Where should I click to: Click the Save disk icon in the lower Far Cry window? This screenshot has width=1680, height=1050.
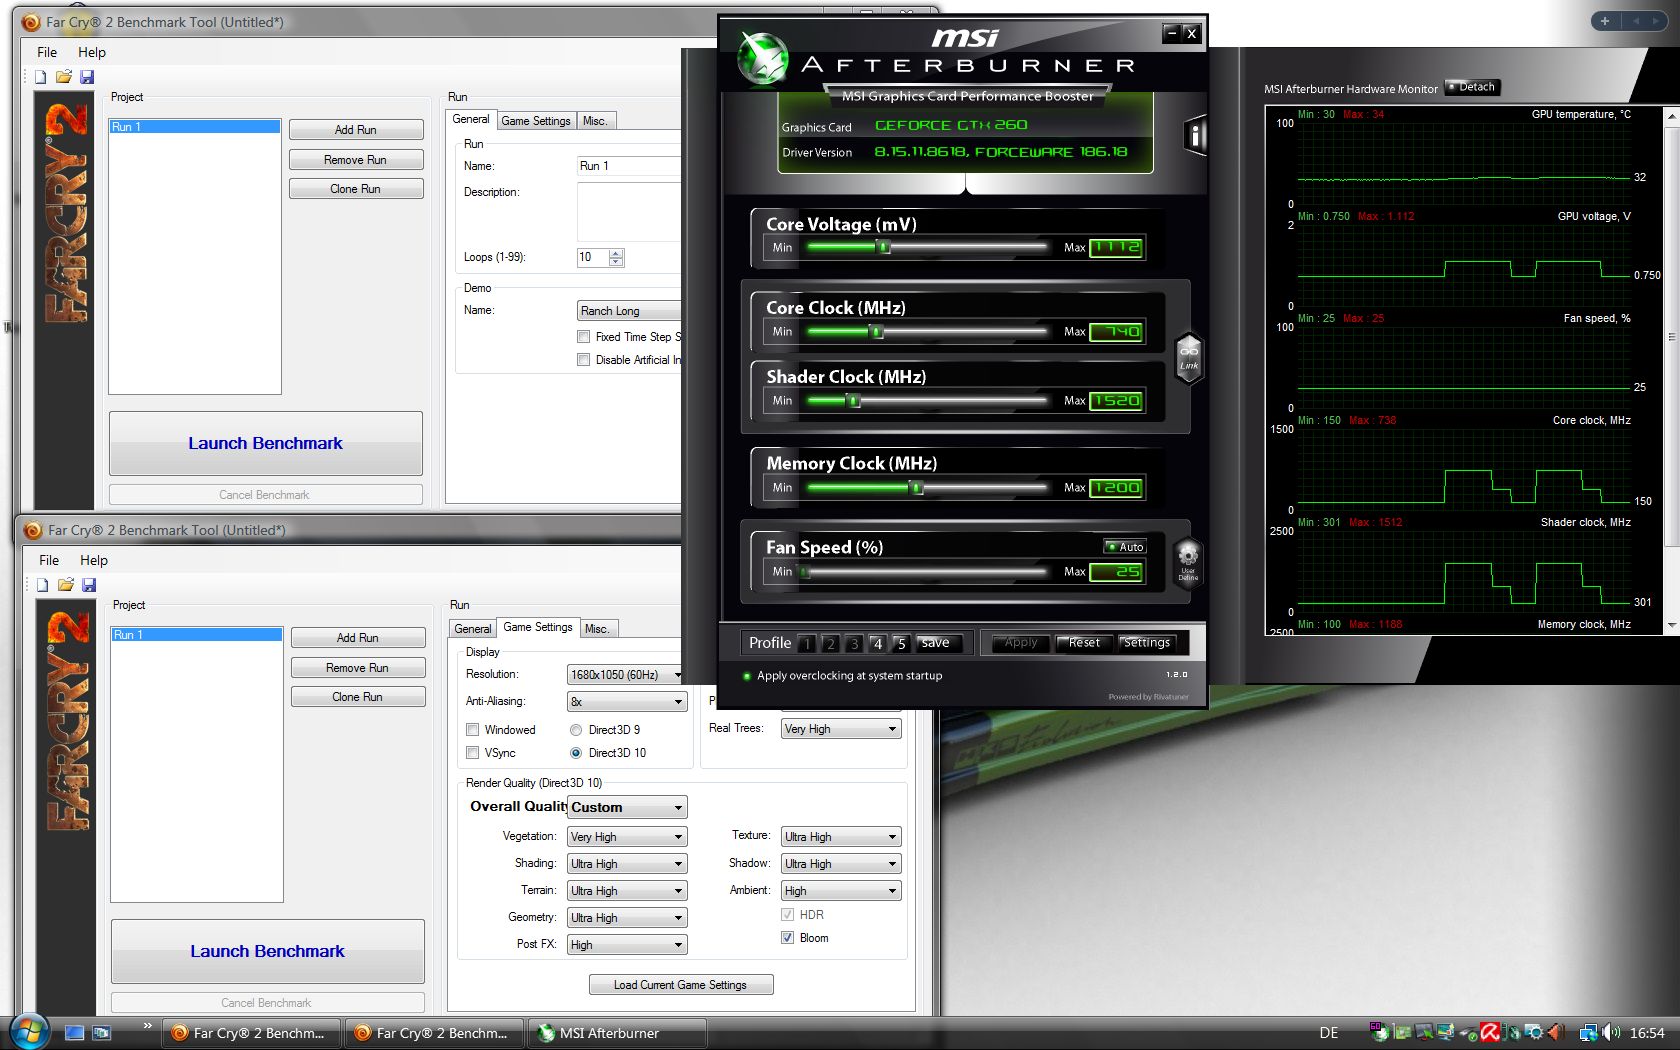89,585
